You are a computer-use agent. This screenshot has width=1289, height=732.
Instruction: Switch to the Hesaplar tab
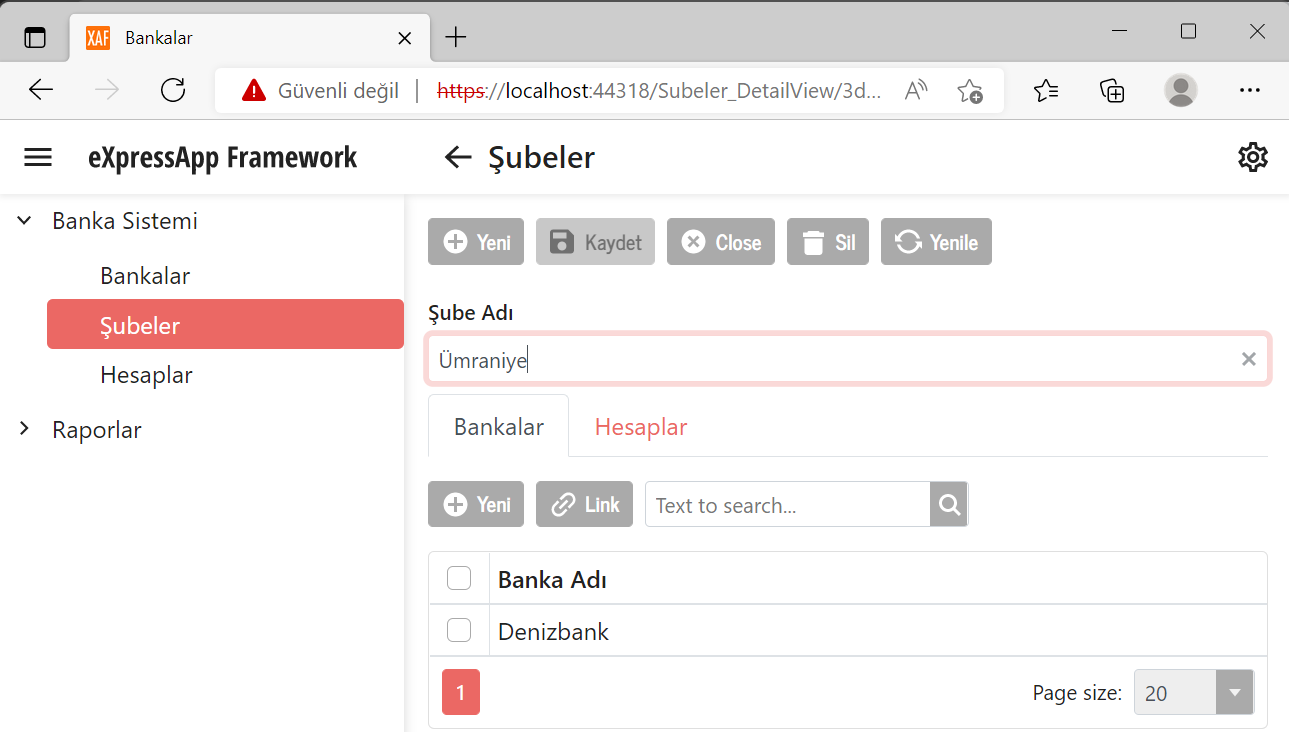[641, 427]
